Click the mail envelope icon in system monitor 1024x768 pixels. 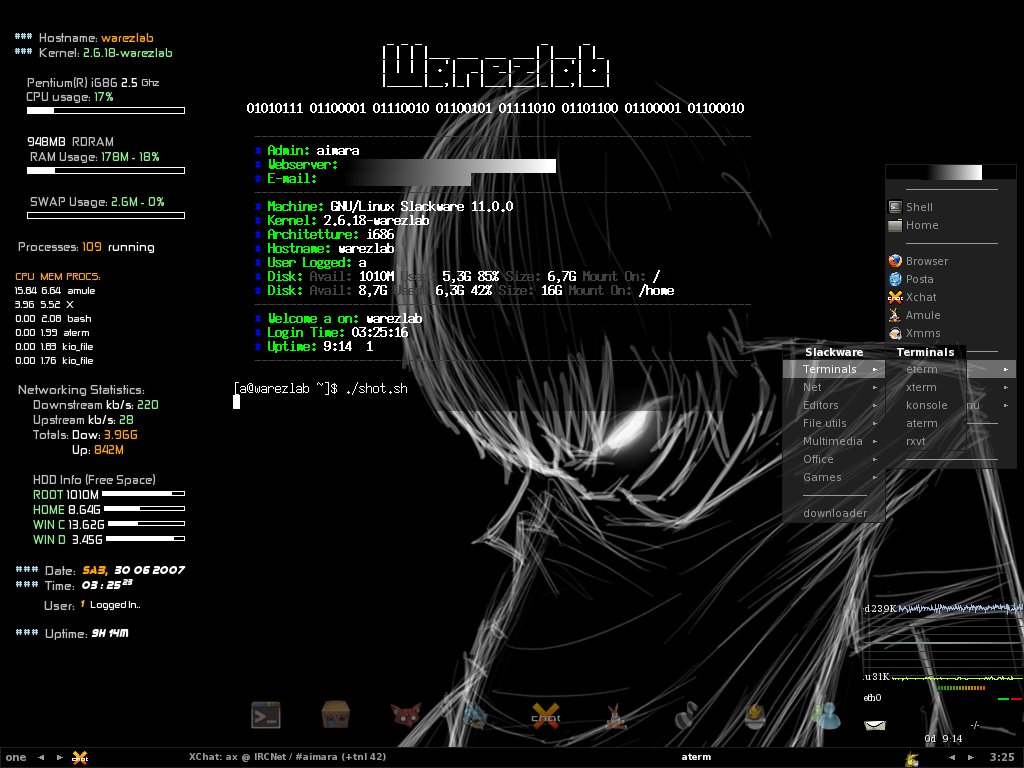coord(875,725)
